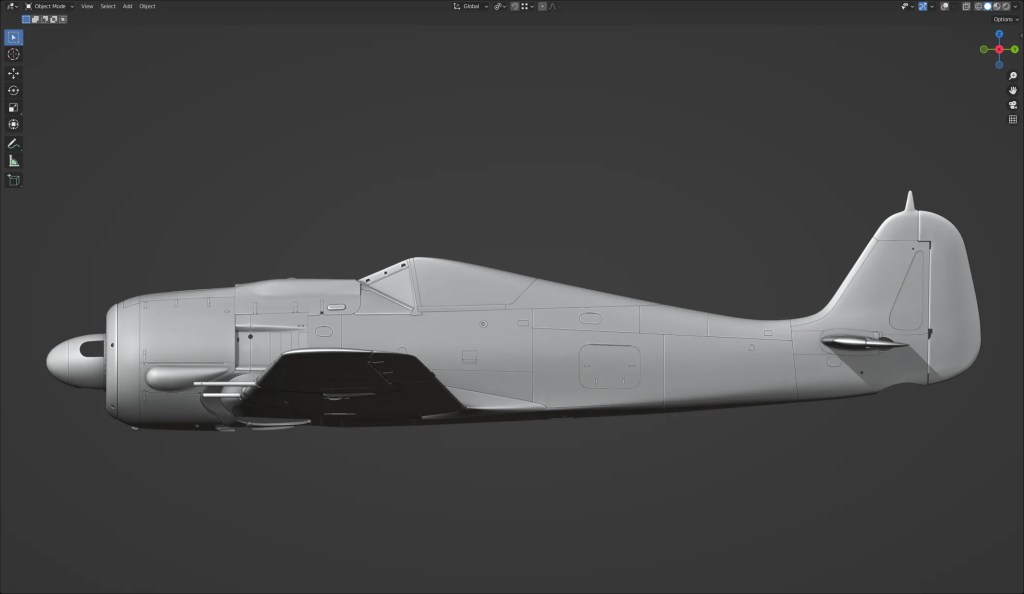
Task: Select the Cursor tool
Action: pyautogui.click(x=14, y=54)
